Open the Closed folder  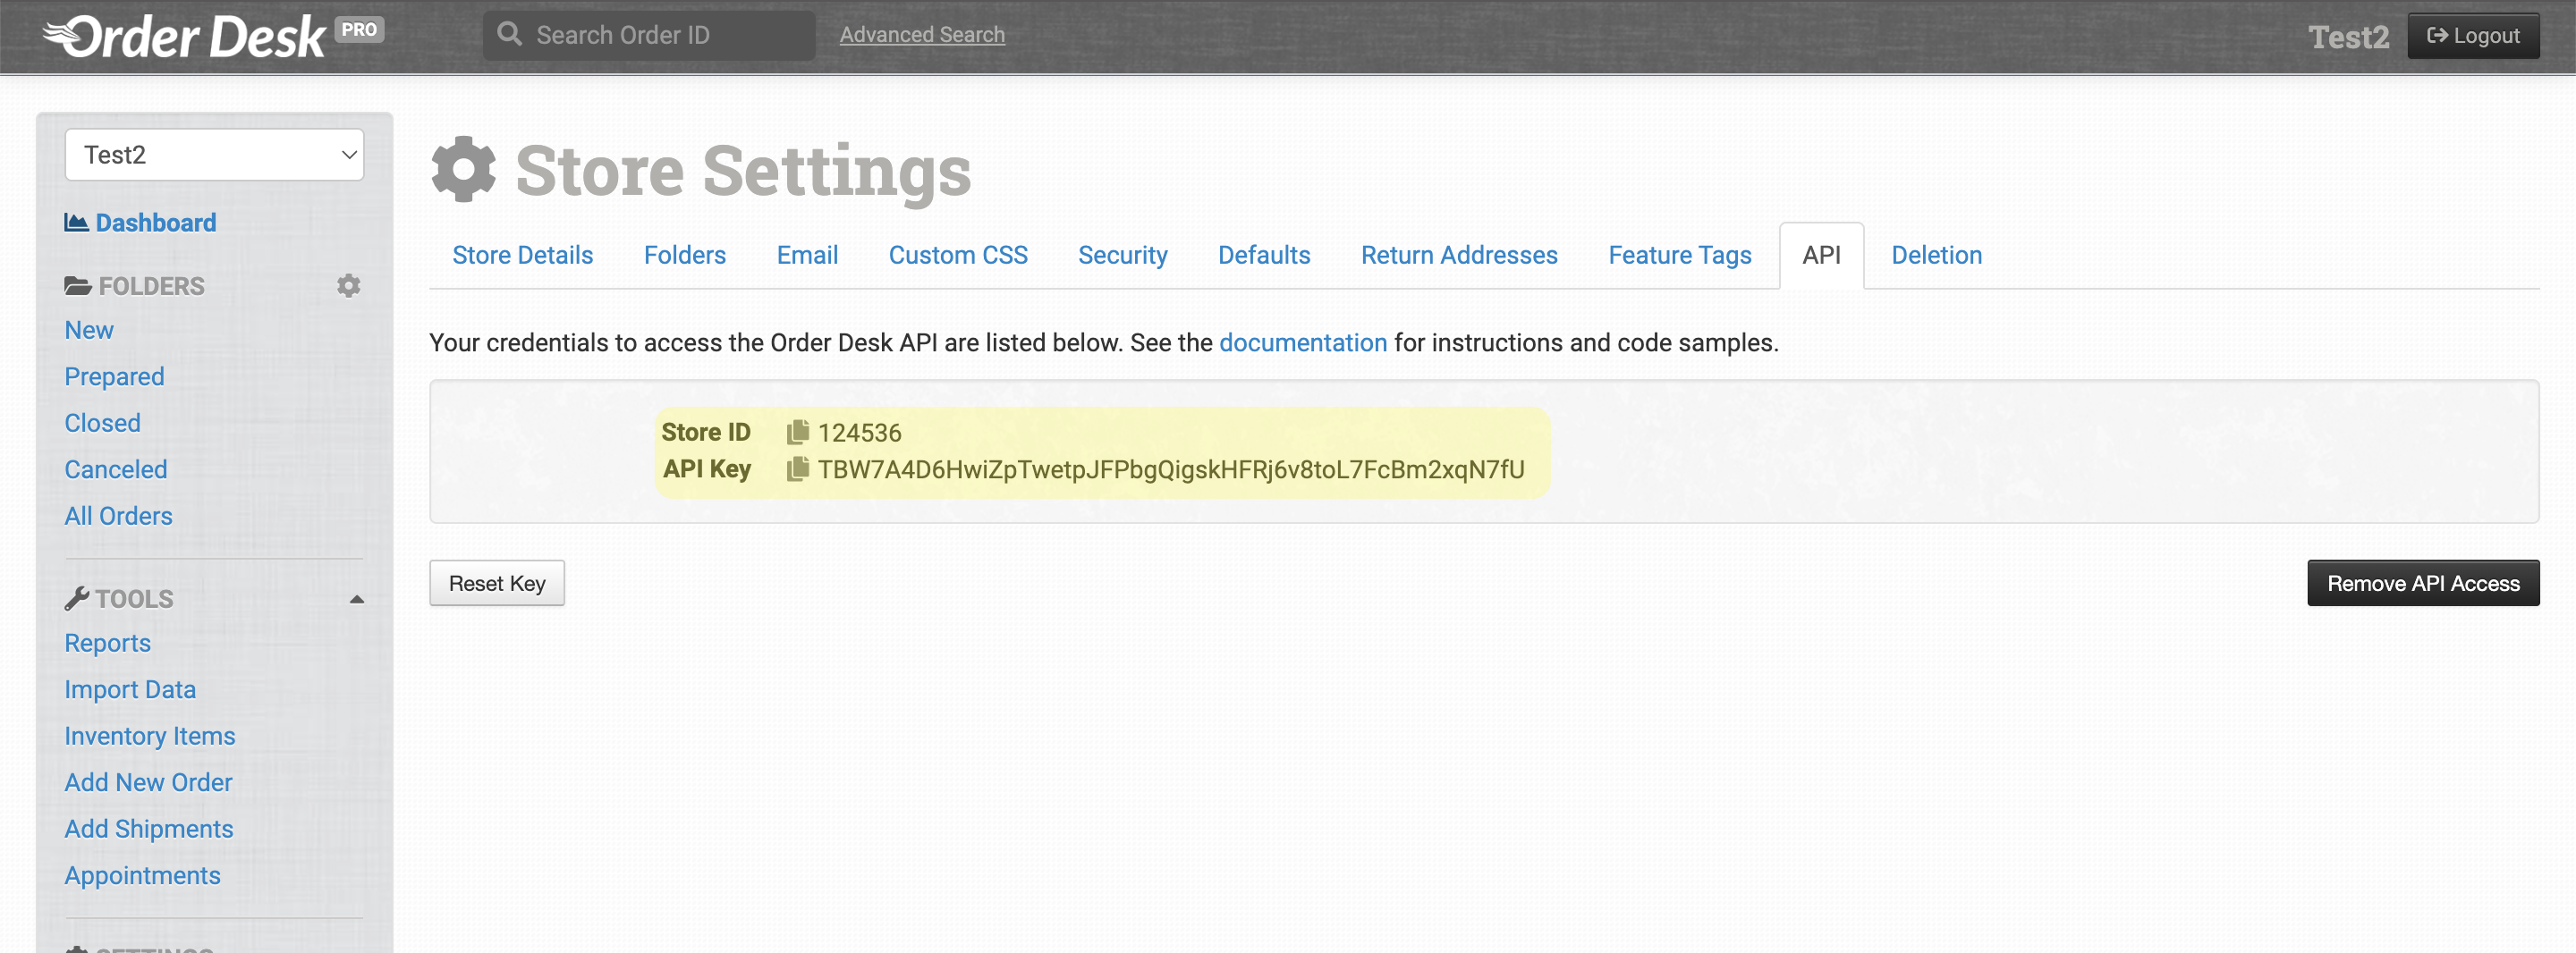pyautogui.click(x=102, y=423)
